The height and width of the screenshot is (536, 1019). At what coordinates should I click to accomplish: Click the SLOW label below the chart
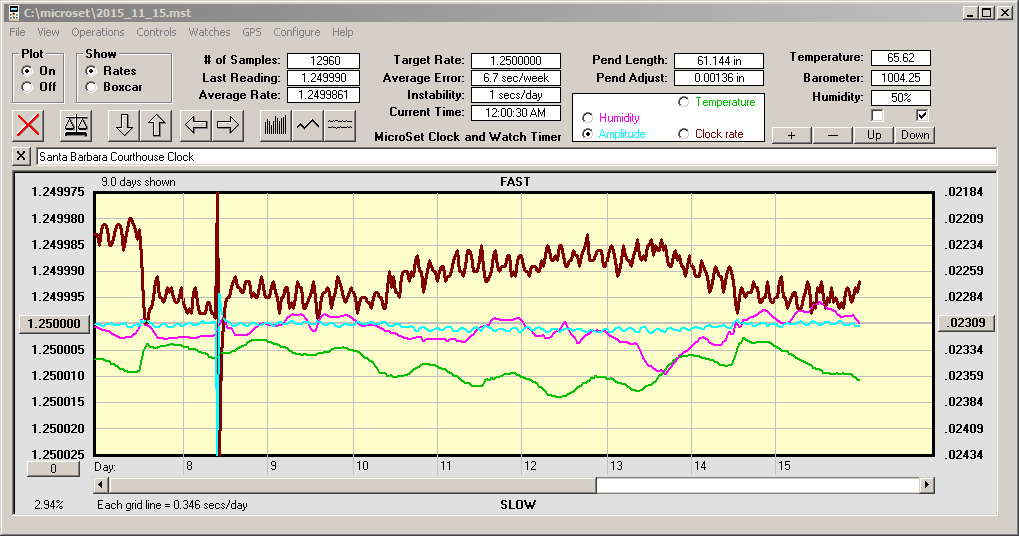[518, 505]
